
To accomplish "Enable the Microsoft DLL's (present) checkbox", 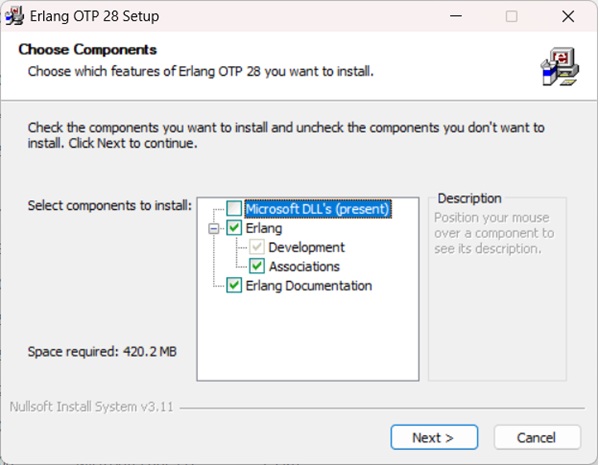I will pyautogui.click(x=234, y=209).
